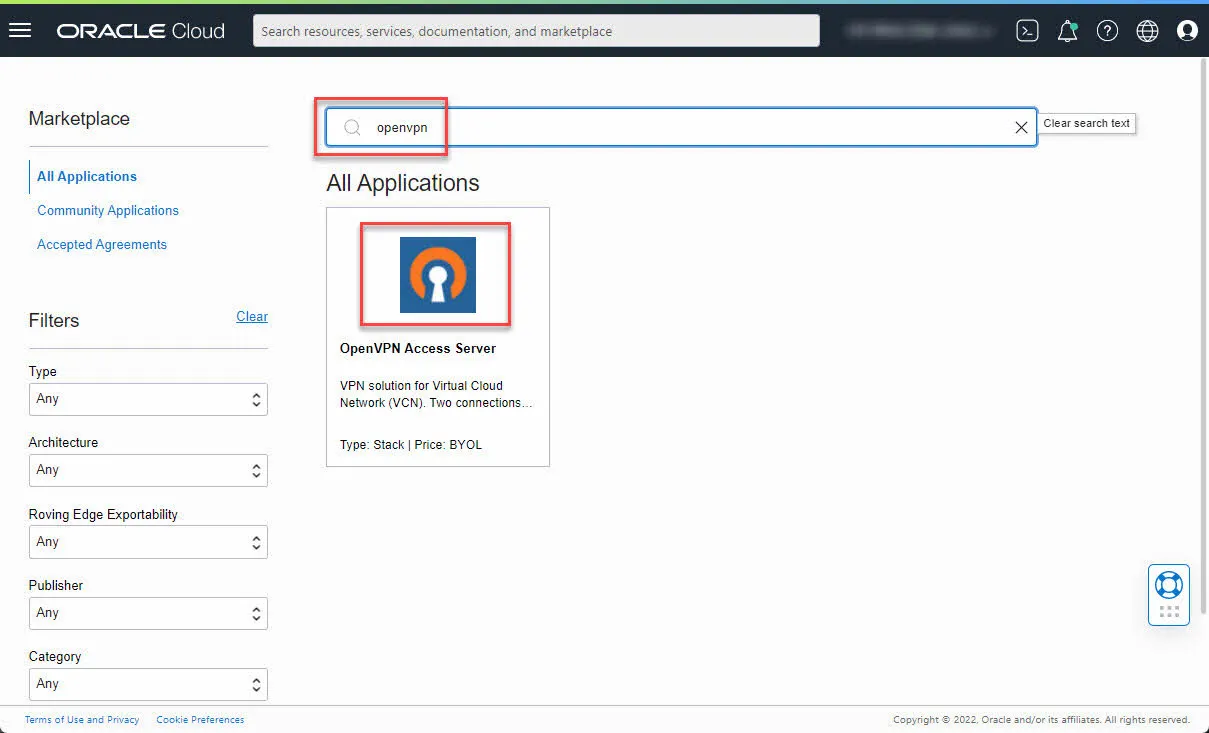Expand the Roving Edge Exportability dropdown
Screen dimensions: 1209x733
click(x=148, y=542)
